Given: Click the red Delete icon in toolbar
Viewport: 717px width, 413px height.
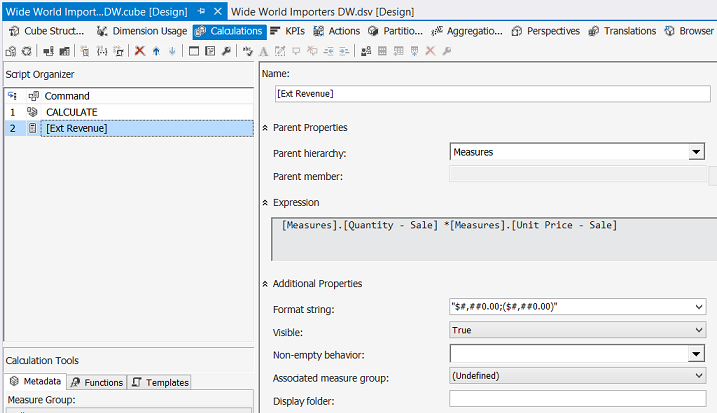Looking at the screenshot, I should pos(140,50).
